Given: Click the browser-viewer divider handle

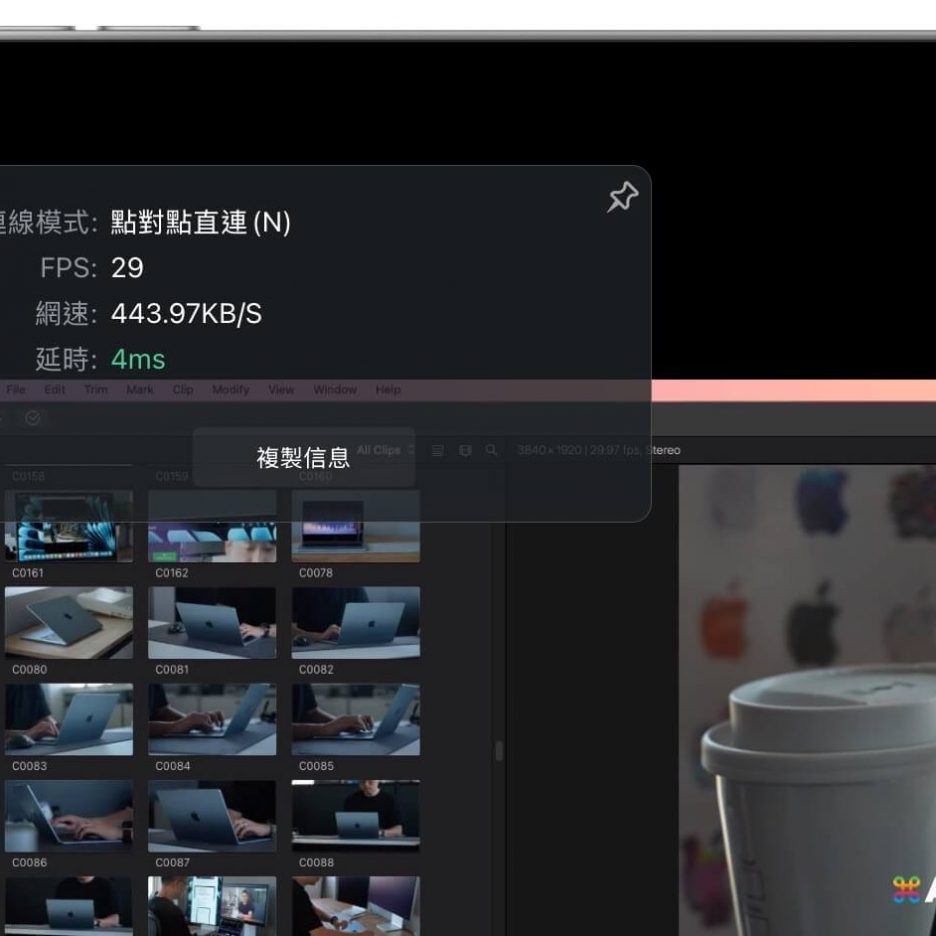Looking at the screenshot, I should coord(499,750).
